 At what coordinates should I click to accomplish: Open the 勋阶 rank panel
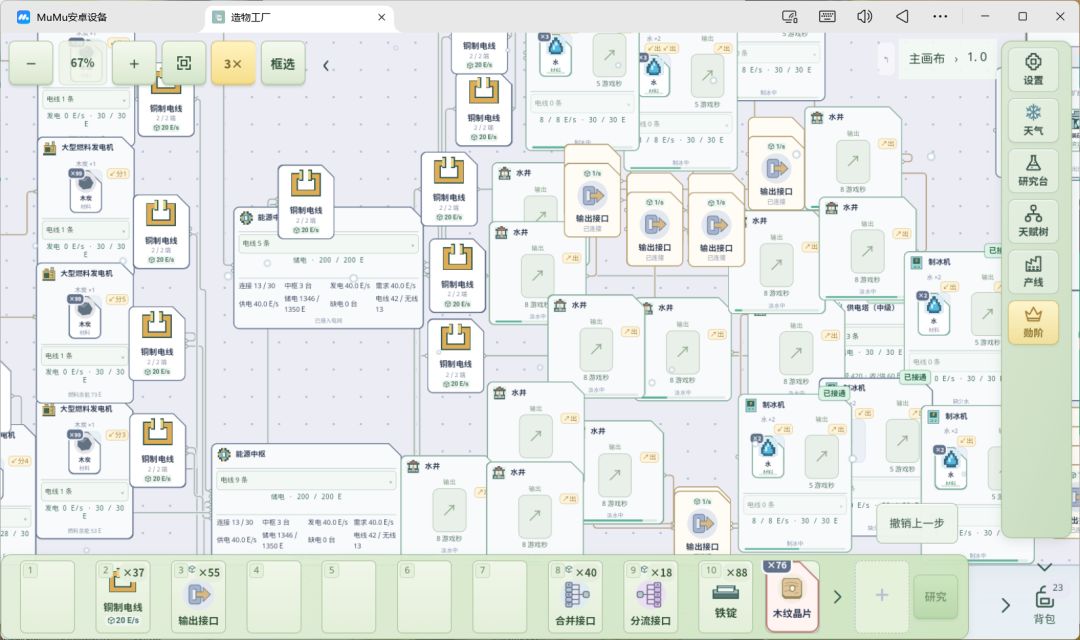click(x=1032, y=322)
